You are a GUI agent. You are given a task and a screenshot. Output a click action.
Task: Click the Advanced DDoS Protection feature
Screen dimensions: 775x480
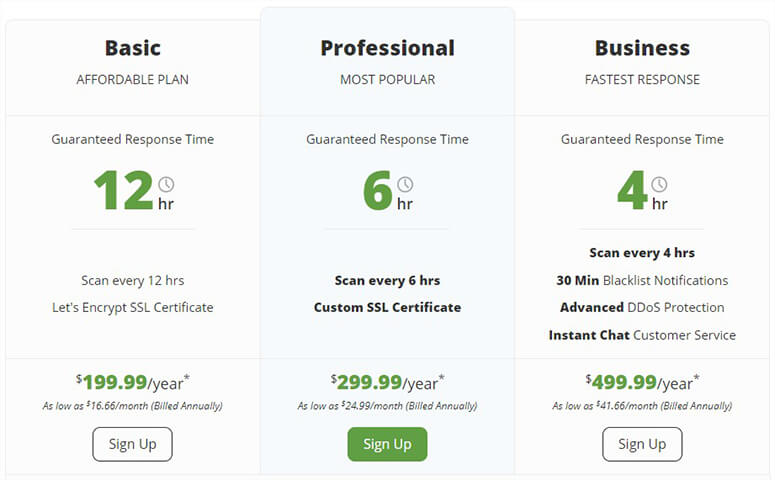(x=642, y=307)
